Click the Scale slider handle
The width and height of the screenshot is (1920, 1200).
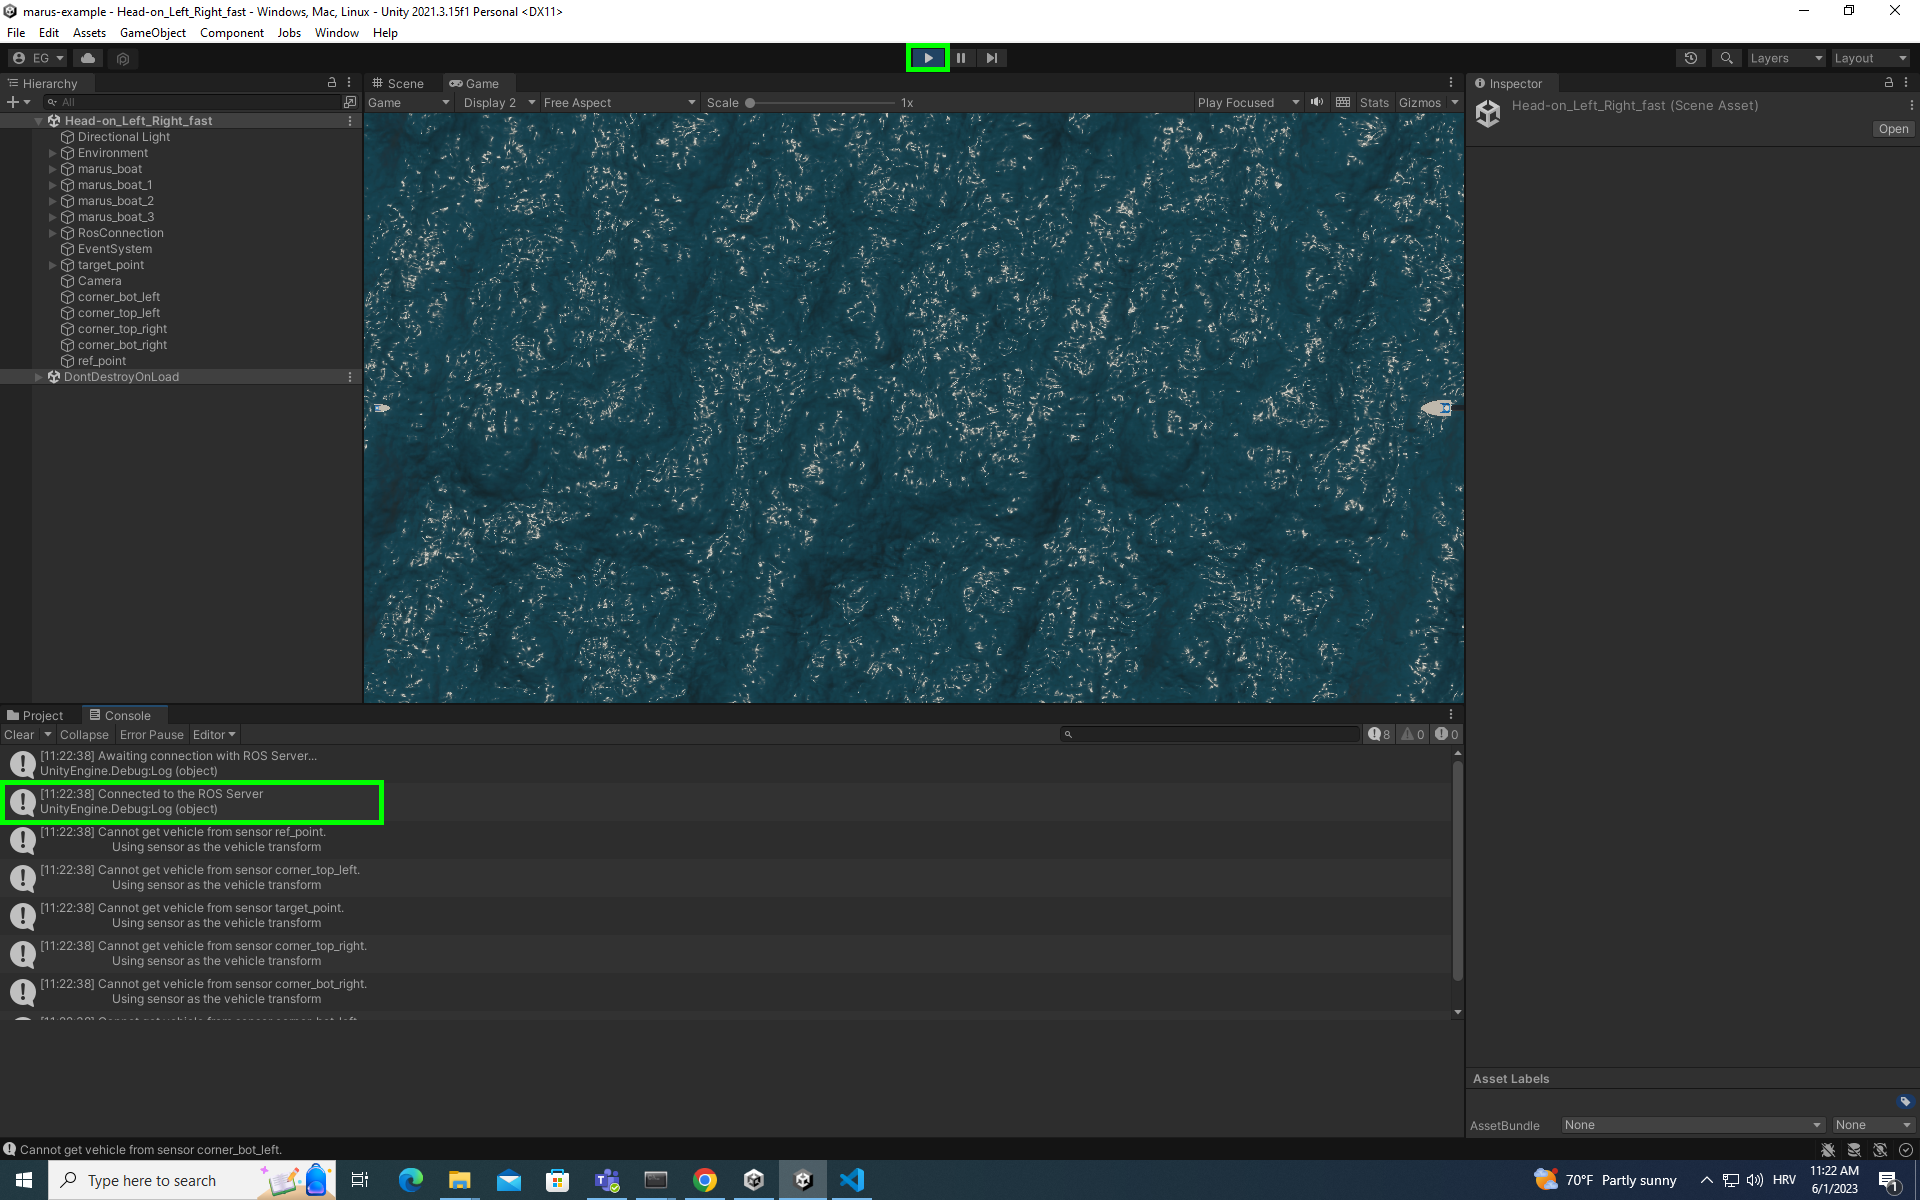pos(750,102)
